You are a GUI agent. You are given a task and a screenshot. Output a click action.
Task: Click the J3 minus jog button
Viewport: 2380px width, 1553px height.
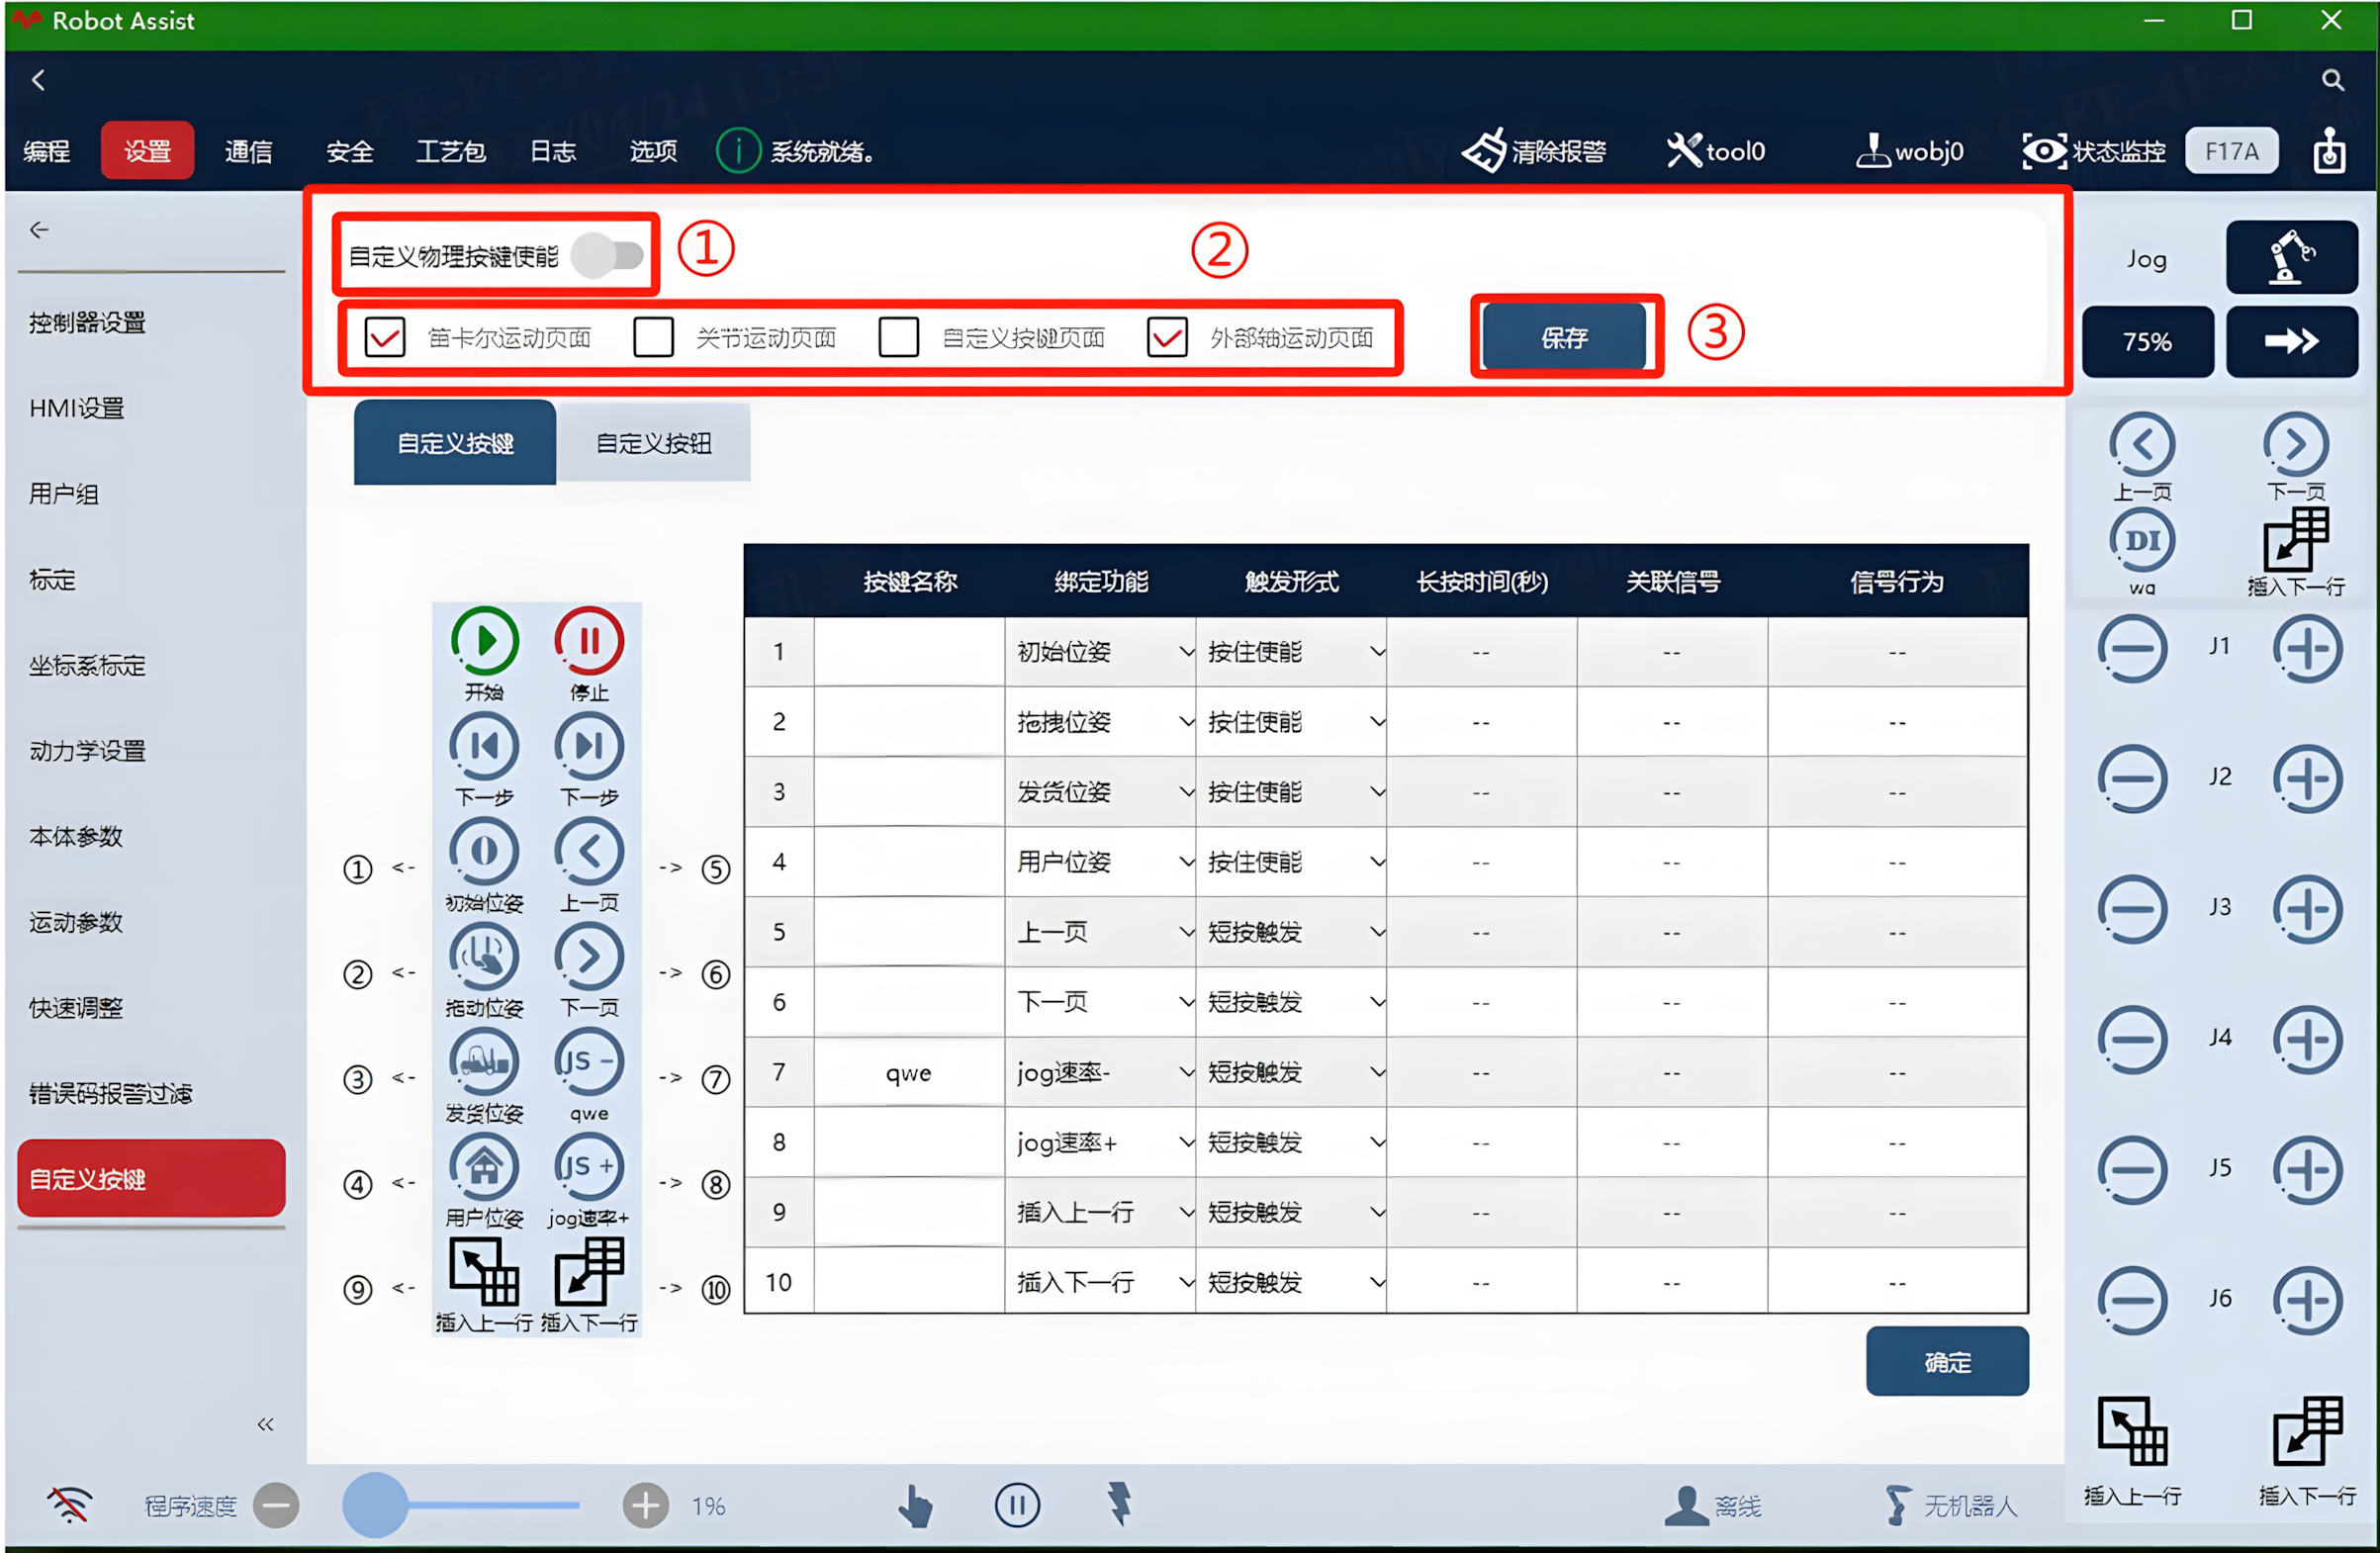click(x=2132, y=909)
